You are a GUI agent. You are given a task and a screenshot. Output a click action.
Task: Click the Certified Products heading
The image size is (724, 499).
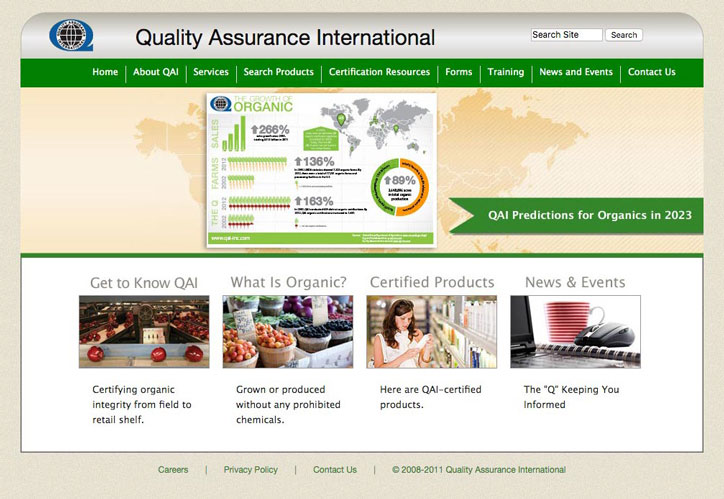click(x=432, y=282)
